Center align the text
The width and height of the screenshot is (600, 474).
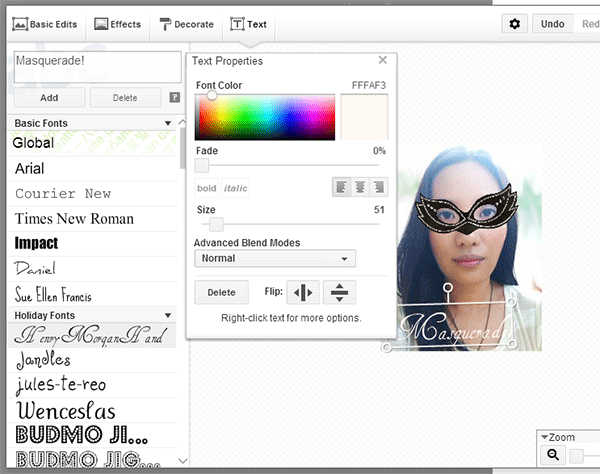click(359, 187)
